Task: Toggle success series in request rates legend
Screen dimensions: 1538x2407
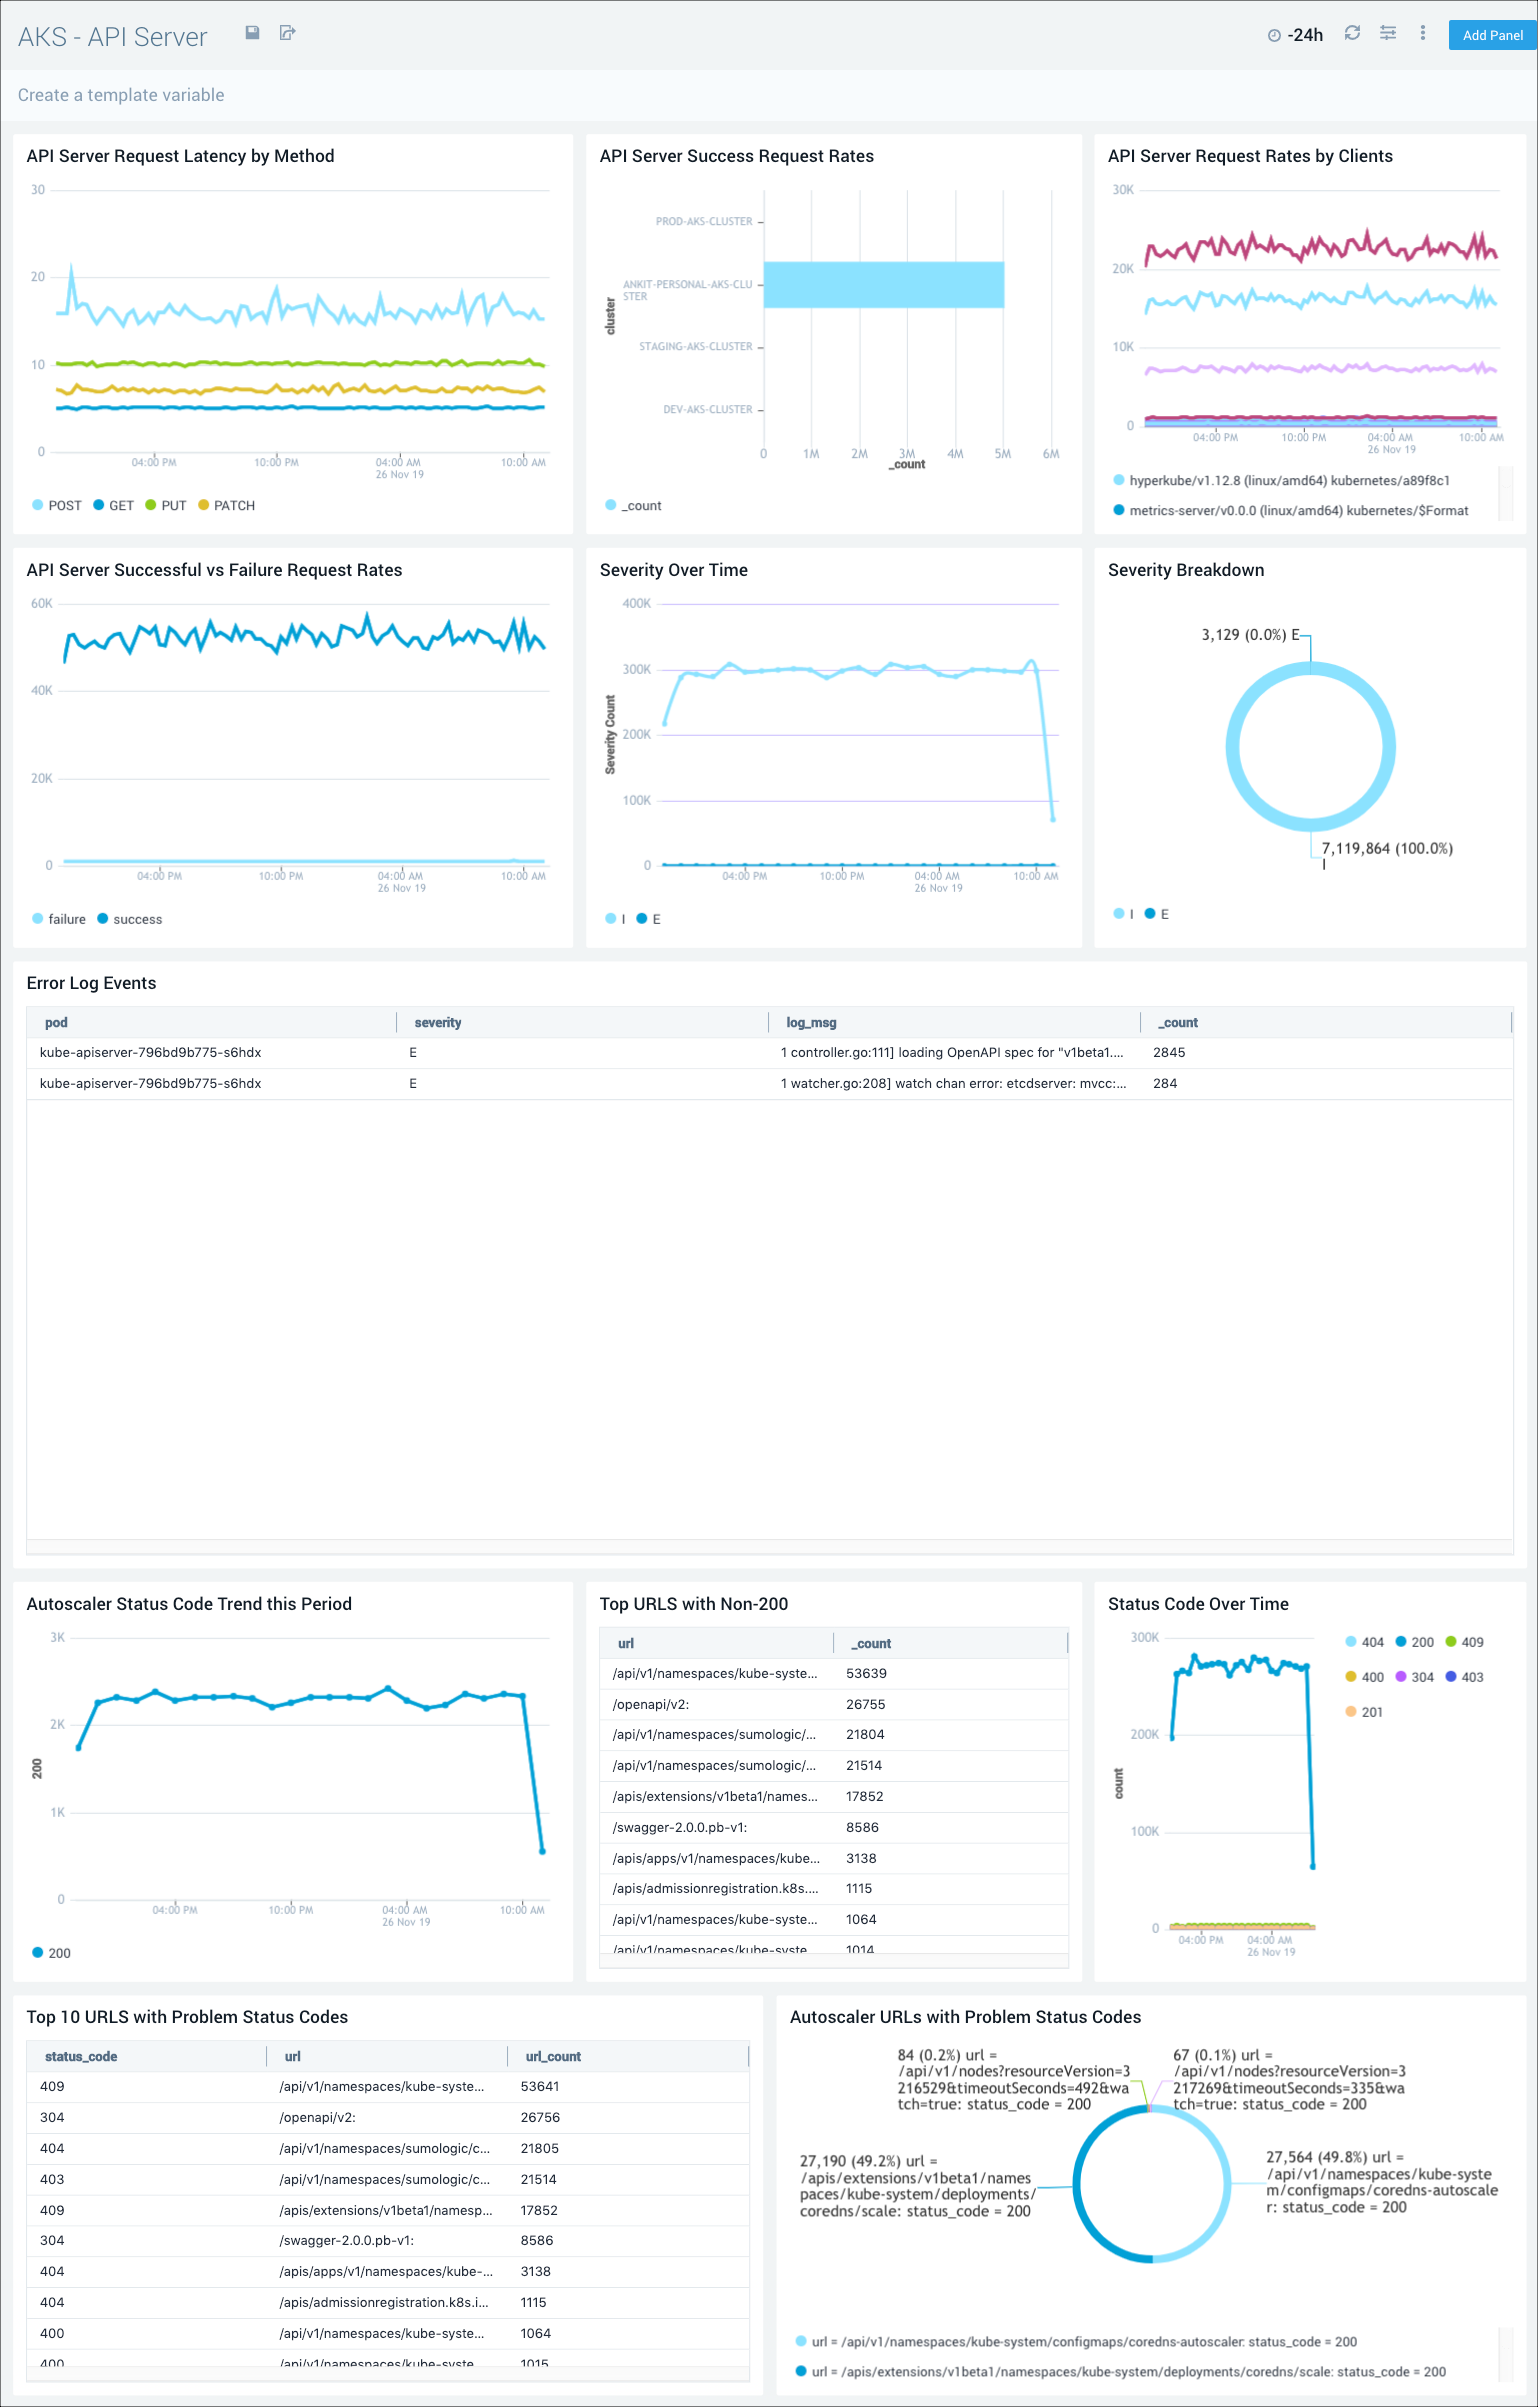Action: point(130,919)
